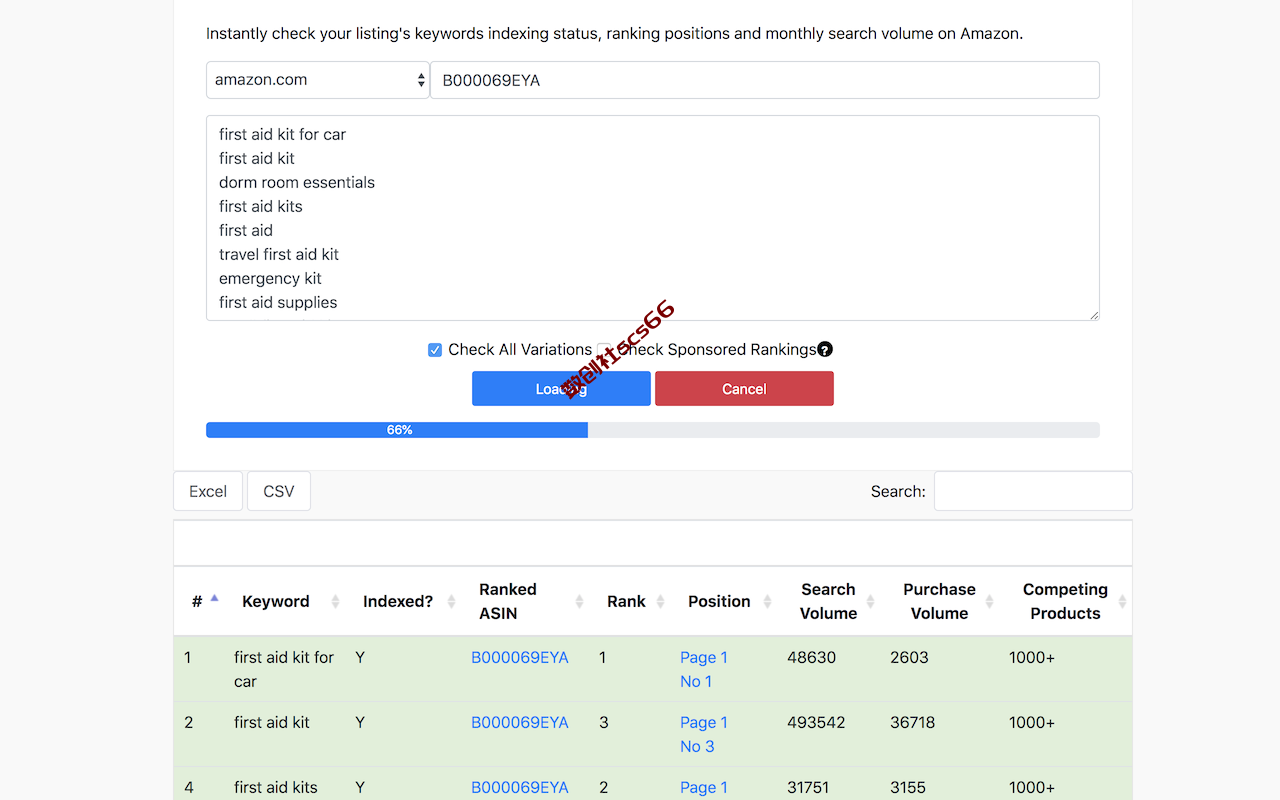
Task: Focus the table Search input box
Action: click(x=1033, y=491)
